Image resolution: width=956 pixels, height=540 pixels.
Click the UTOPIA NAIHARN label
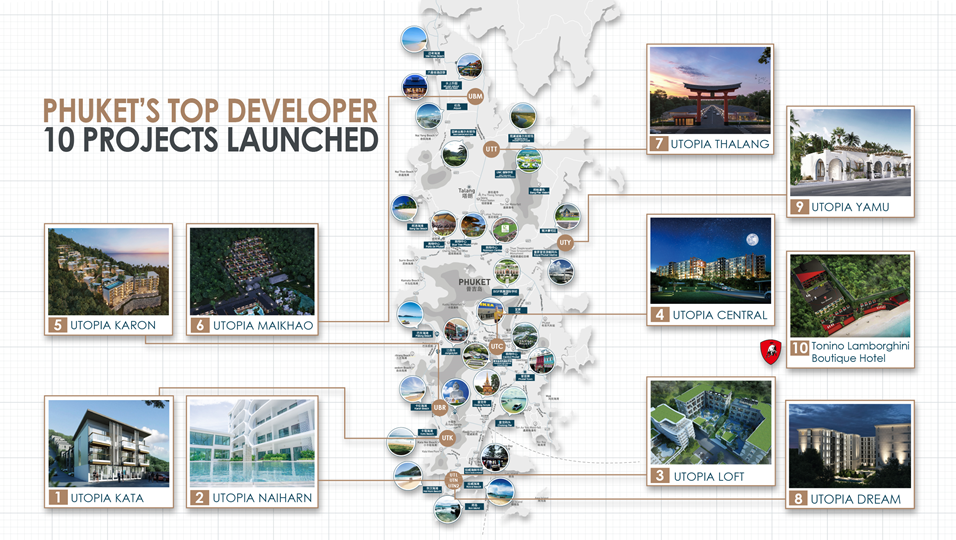[262, 498]
